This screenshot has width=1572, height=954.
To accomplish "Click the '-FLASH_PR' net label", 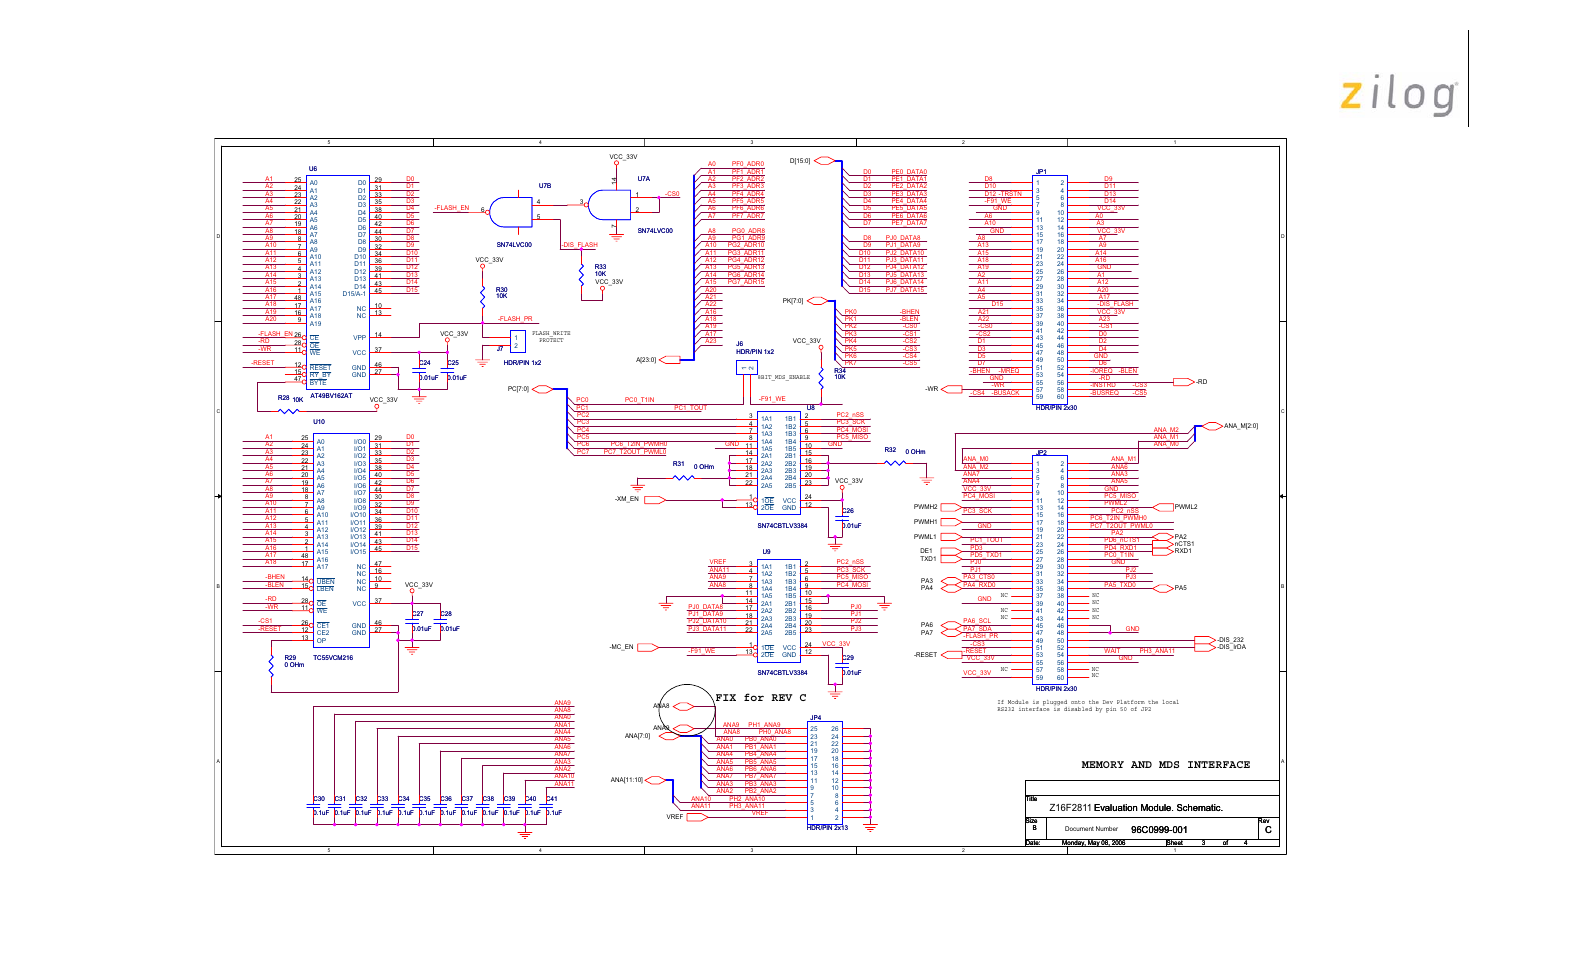I will pyautogui.click(x=515, y=318).
